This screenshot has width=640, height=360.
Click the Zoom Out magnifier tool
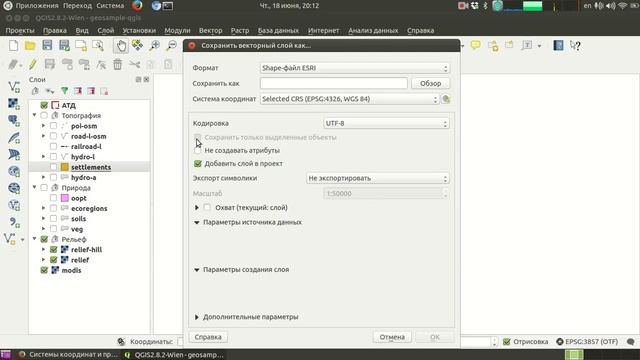coord(172,45)
